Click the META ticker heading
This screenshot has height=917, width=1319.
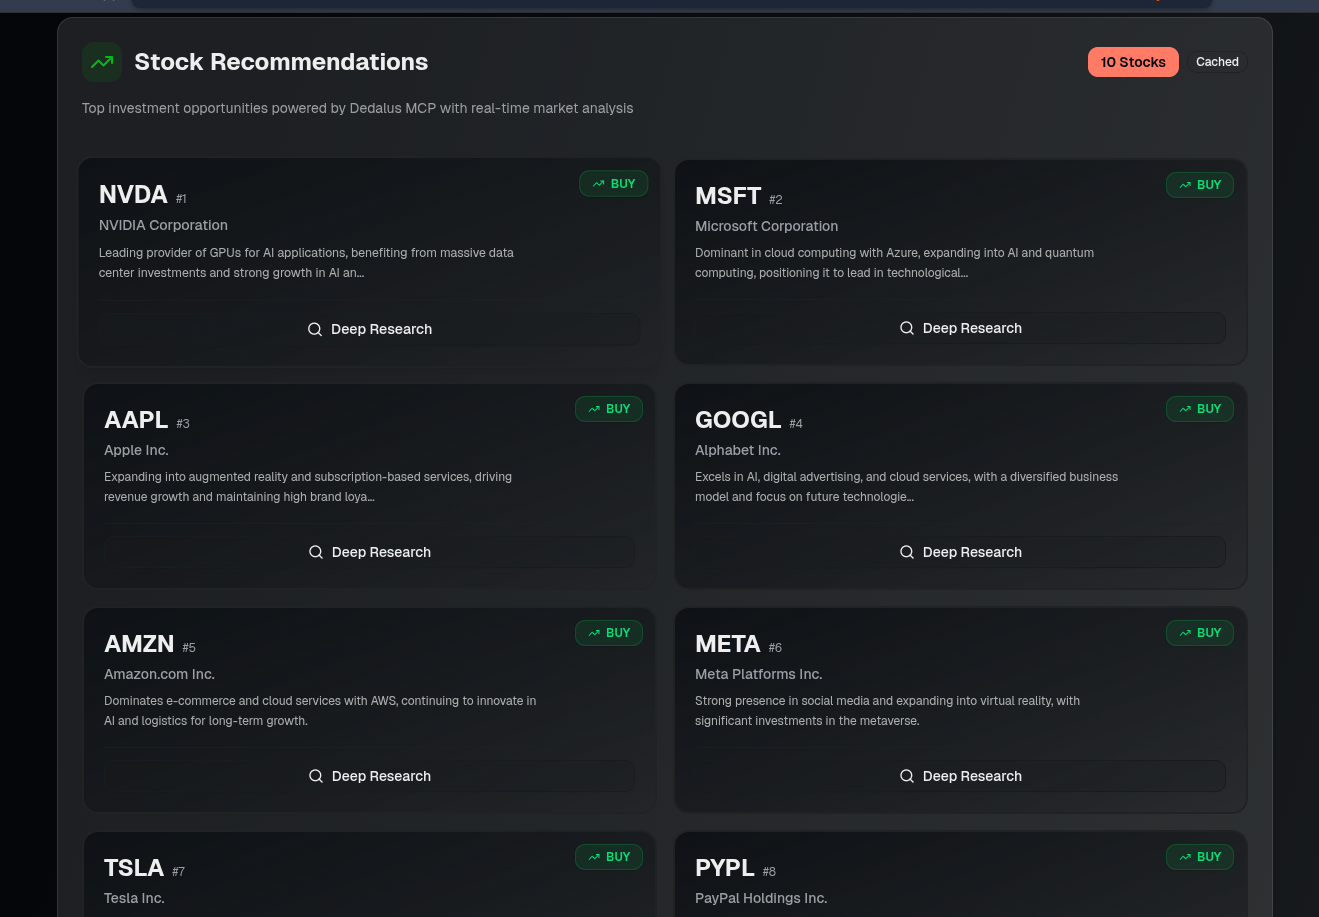coord(728,644)
